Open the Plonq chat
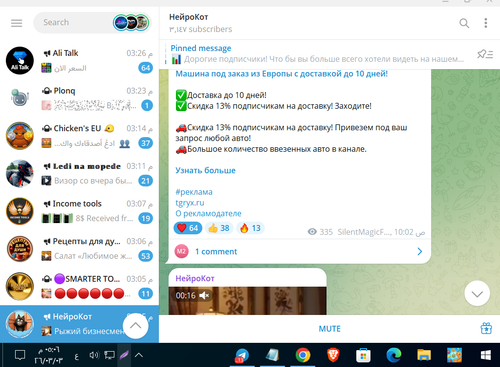Viewport: 500px width, 367px height. (79, 98)
